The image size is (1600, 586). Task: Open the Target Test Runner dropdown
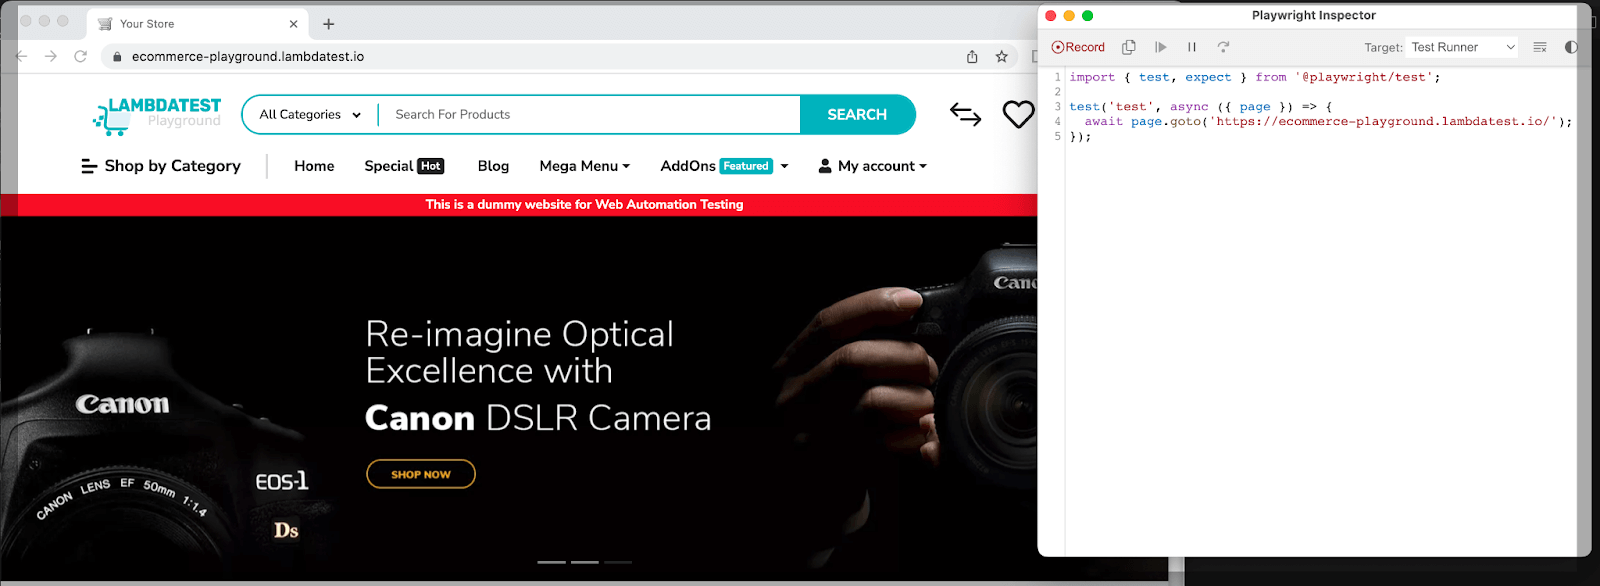pos(1462,47)
